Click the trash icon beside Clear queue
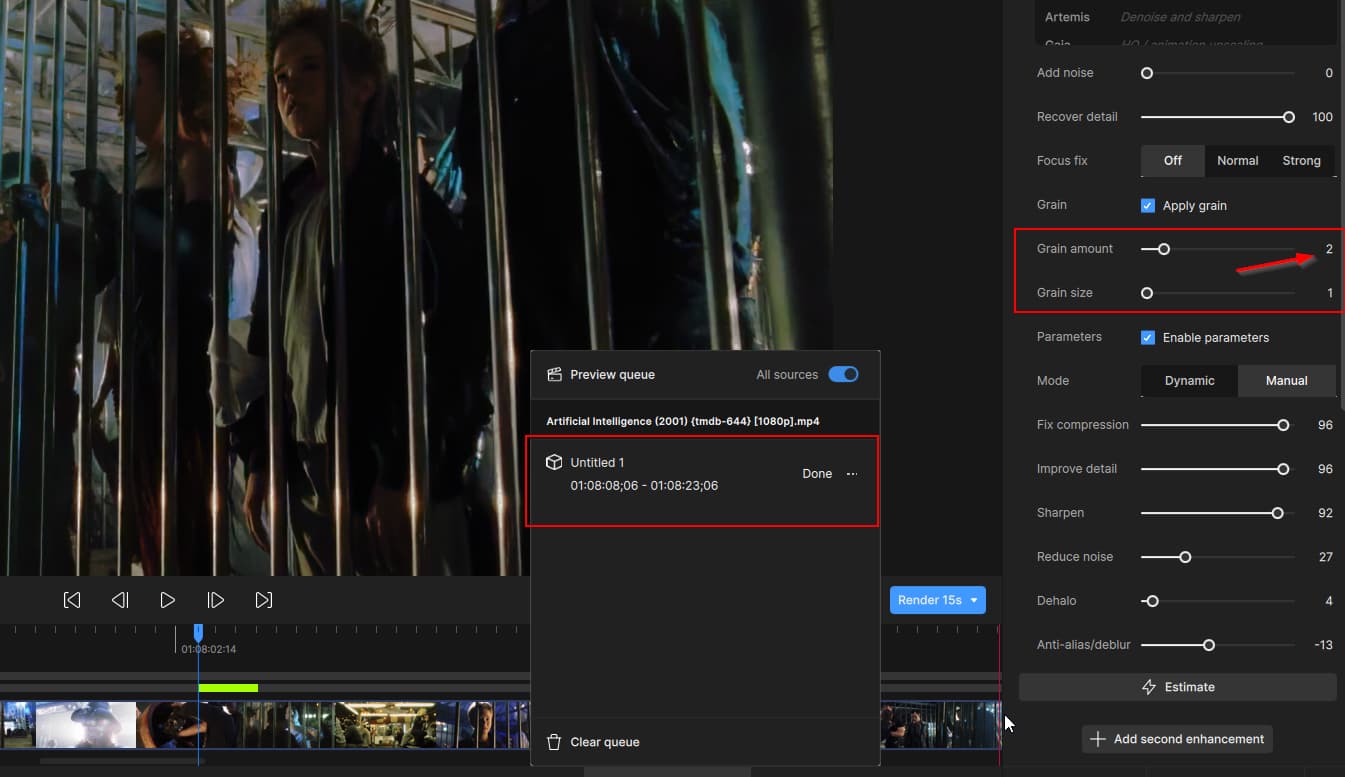Screen dimensions: 1345x777 pyautogui.click(x=554, y=742)
